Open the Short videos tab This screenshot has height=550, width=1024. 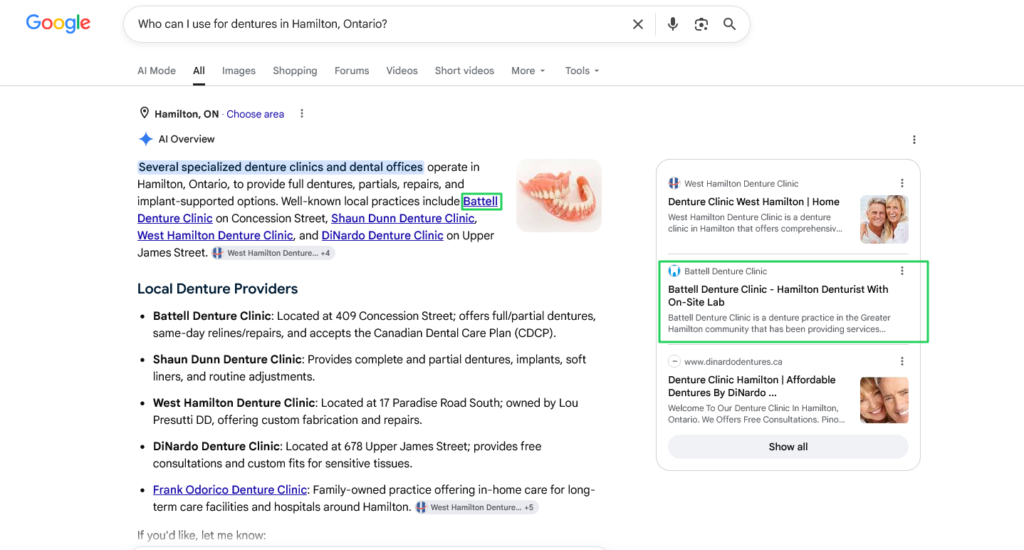tap(464, 71)
